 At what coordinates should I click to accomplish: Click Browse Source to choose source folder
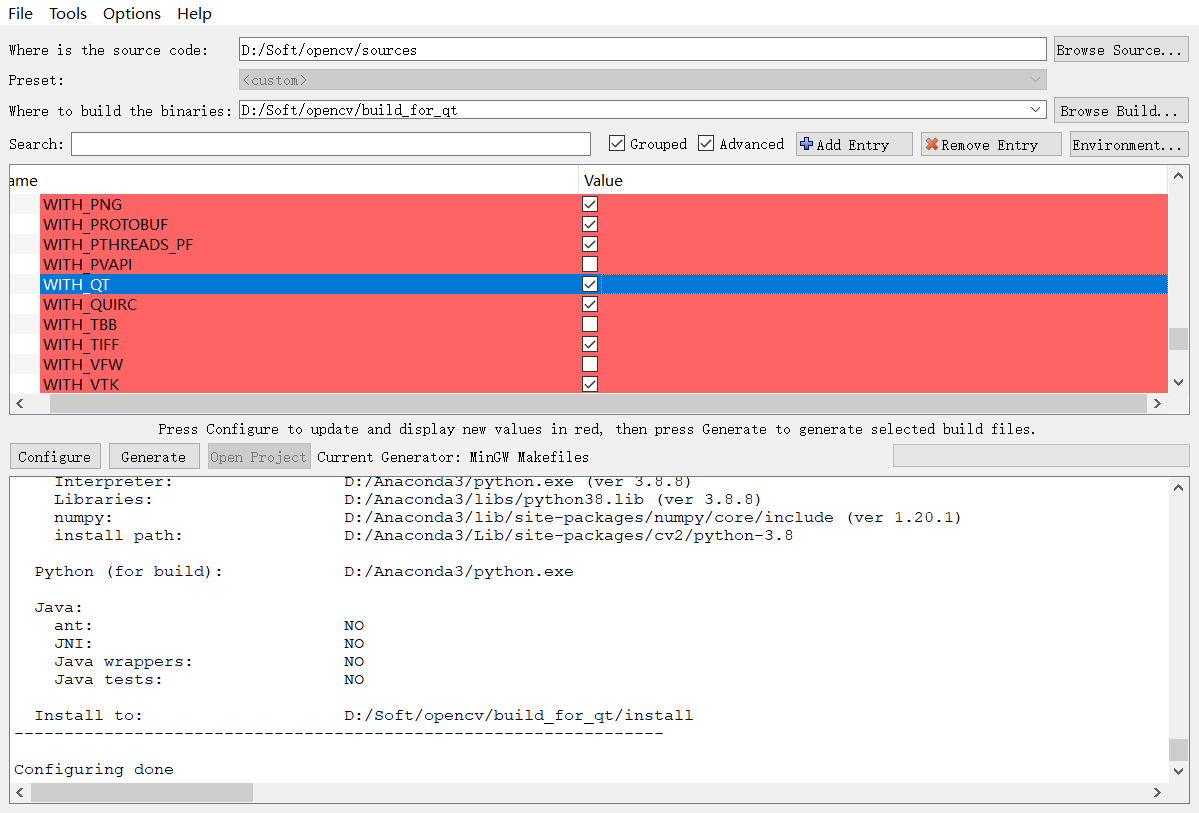1120,49
